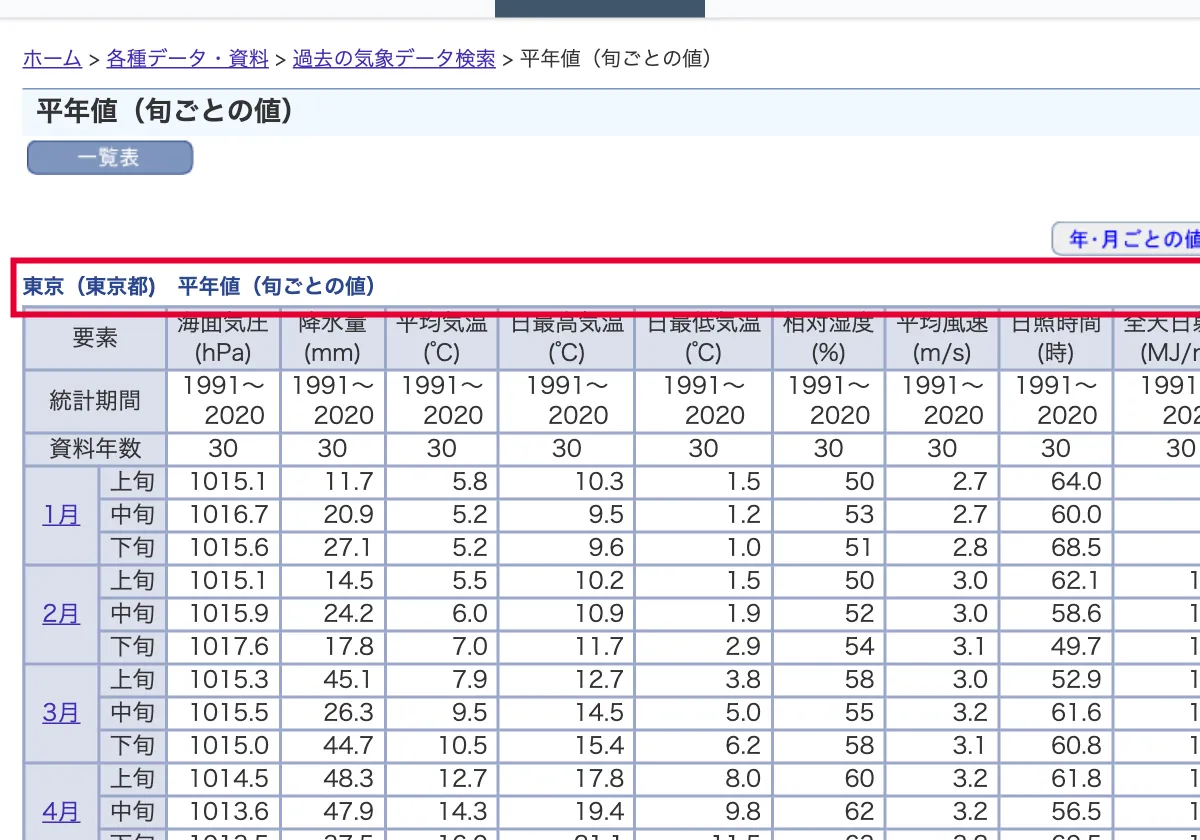The image size is (1200, 840).
Task: Select the 10.3 max temperature cell
Action: pyautogui.click(x=566, y=482)
